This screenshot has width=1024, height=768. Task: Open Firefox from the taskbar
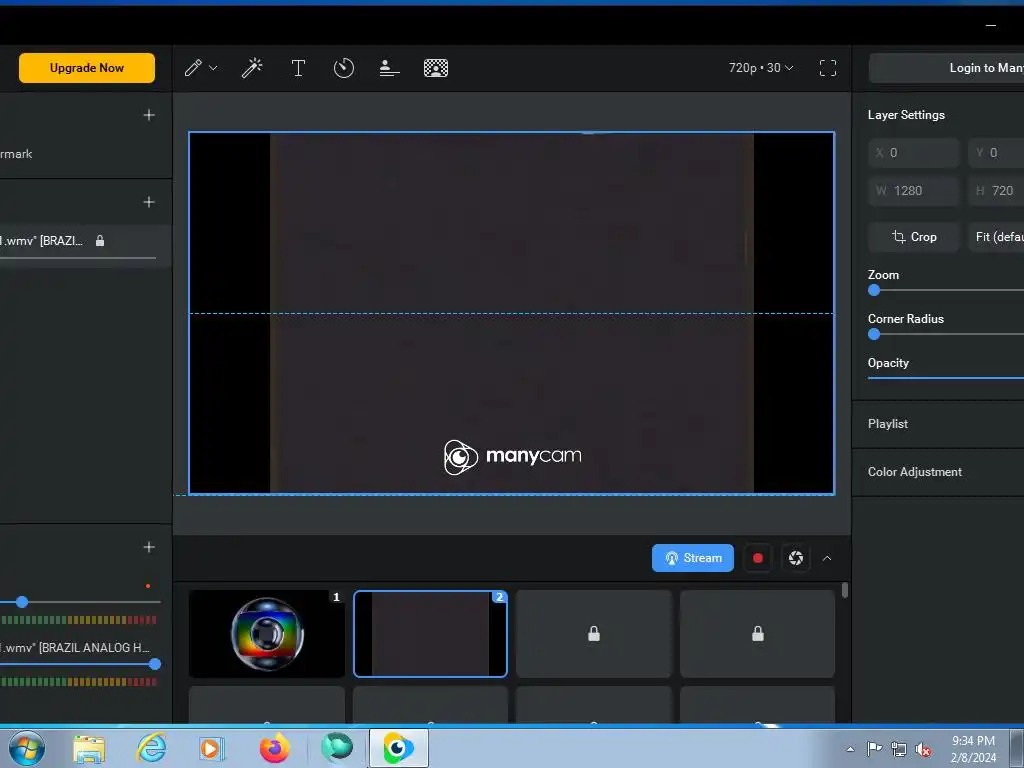tap(274, 748)
